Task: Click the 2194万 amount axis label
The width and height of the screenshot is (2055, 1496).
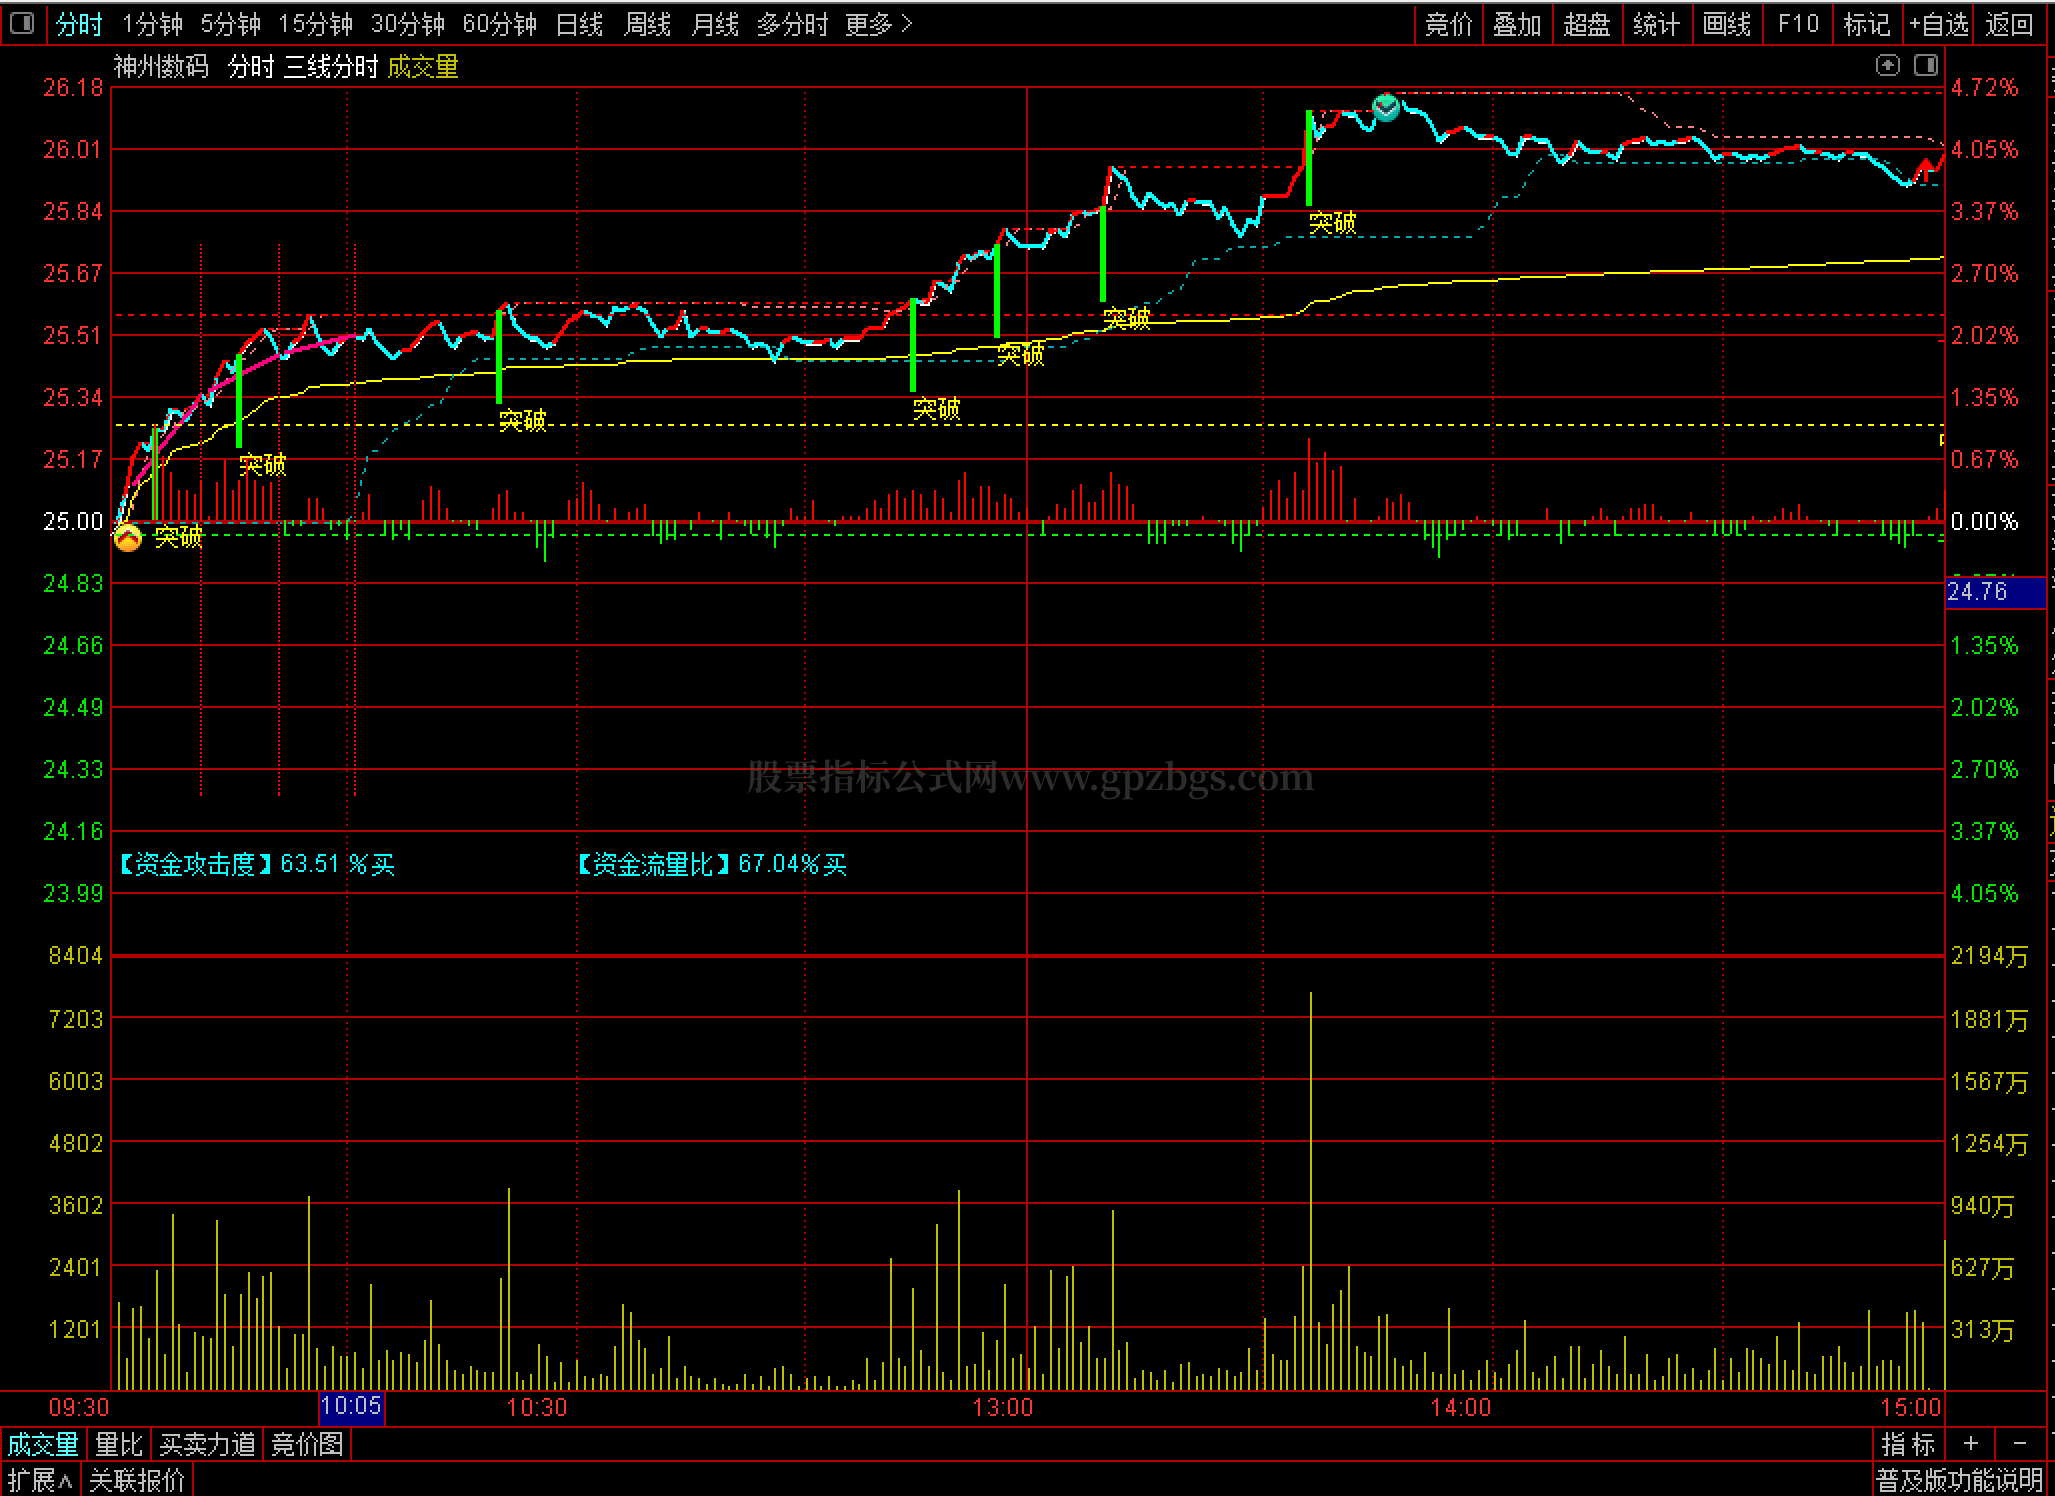Action: point(1989,957)
